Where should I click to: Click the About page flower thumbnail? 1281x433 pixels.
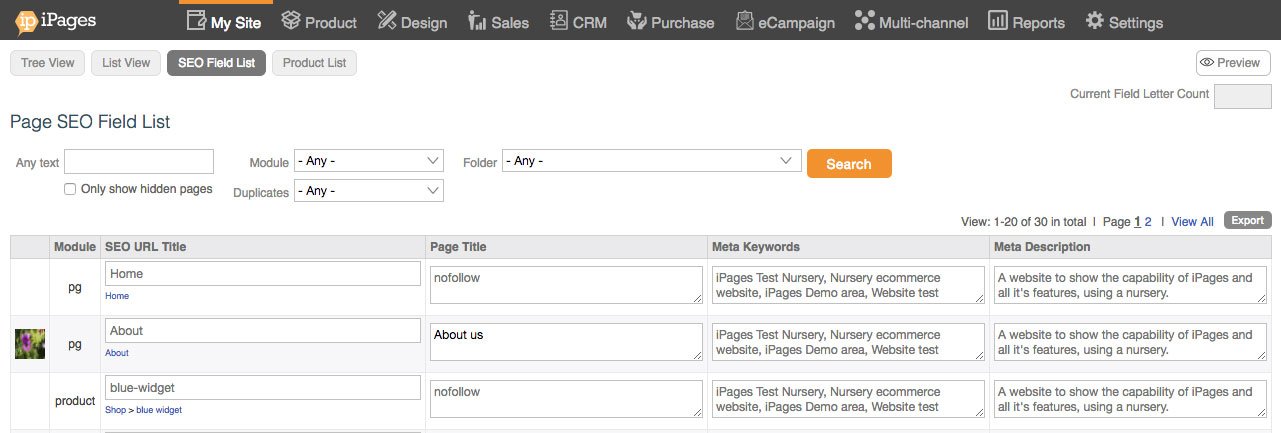click(30, 344)
